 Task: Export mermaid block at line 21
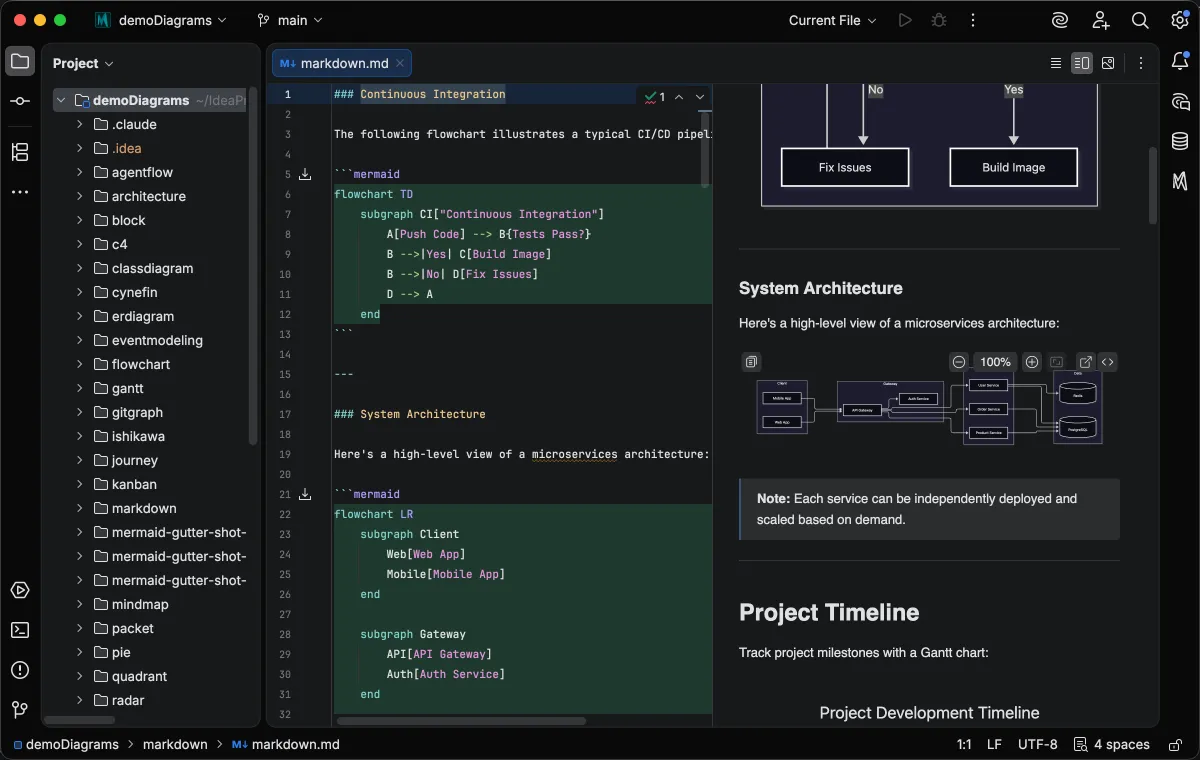[305, 494]
